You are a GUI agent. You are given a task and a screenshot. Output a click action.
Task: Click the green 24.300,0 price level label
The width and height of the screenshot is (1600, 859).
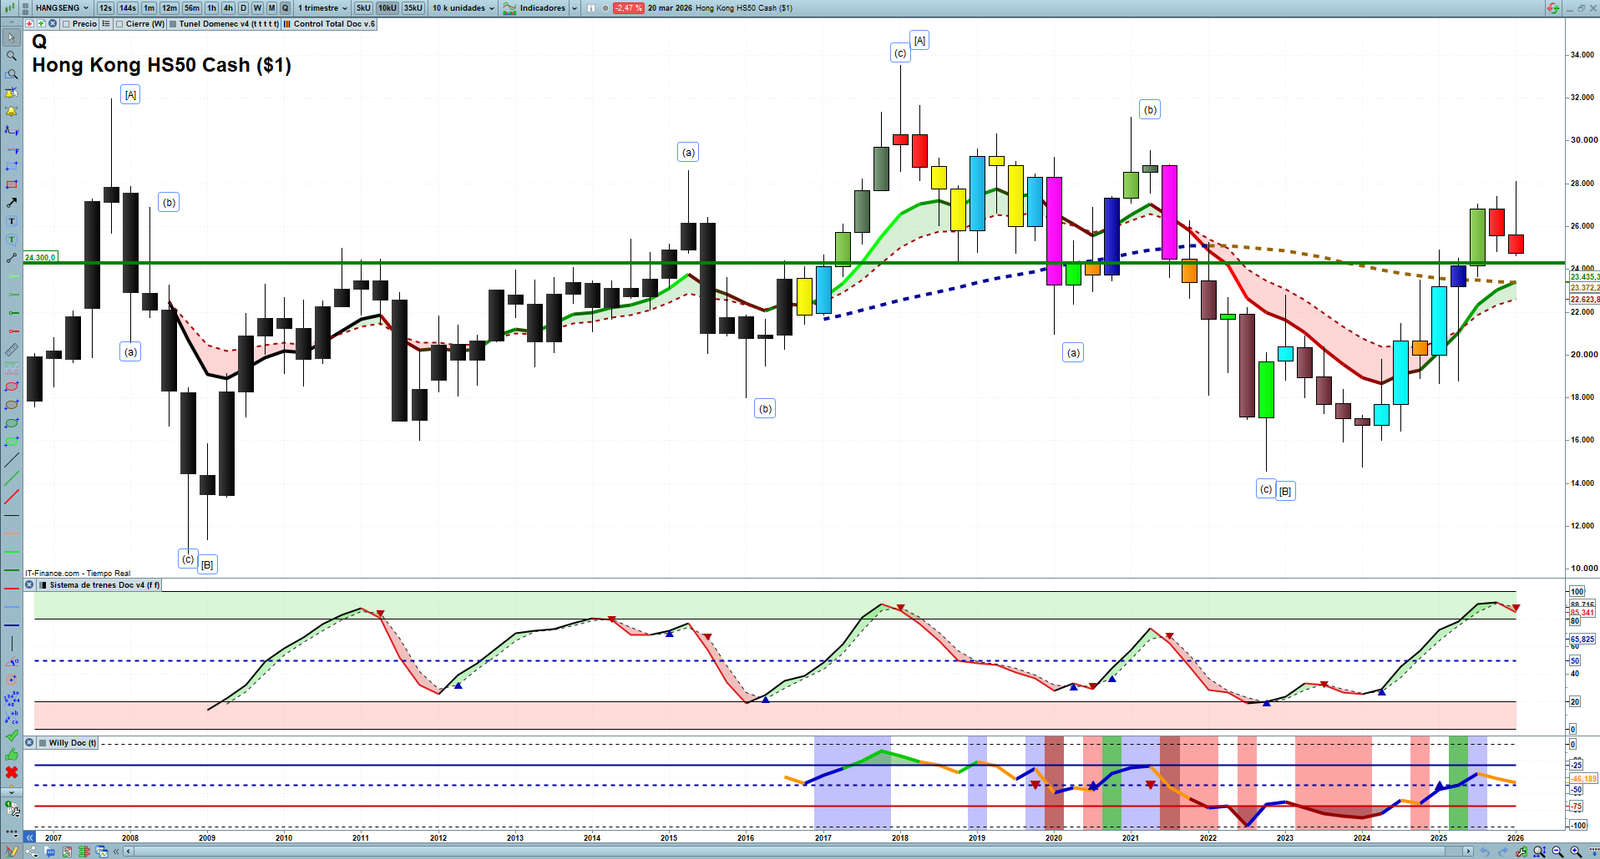tap(41, 257)
